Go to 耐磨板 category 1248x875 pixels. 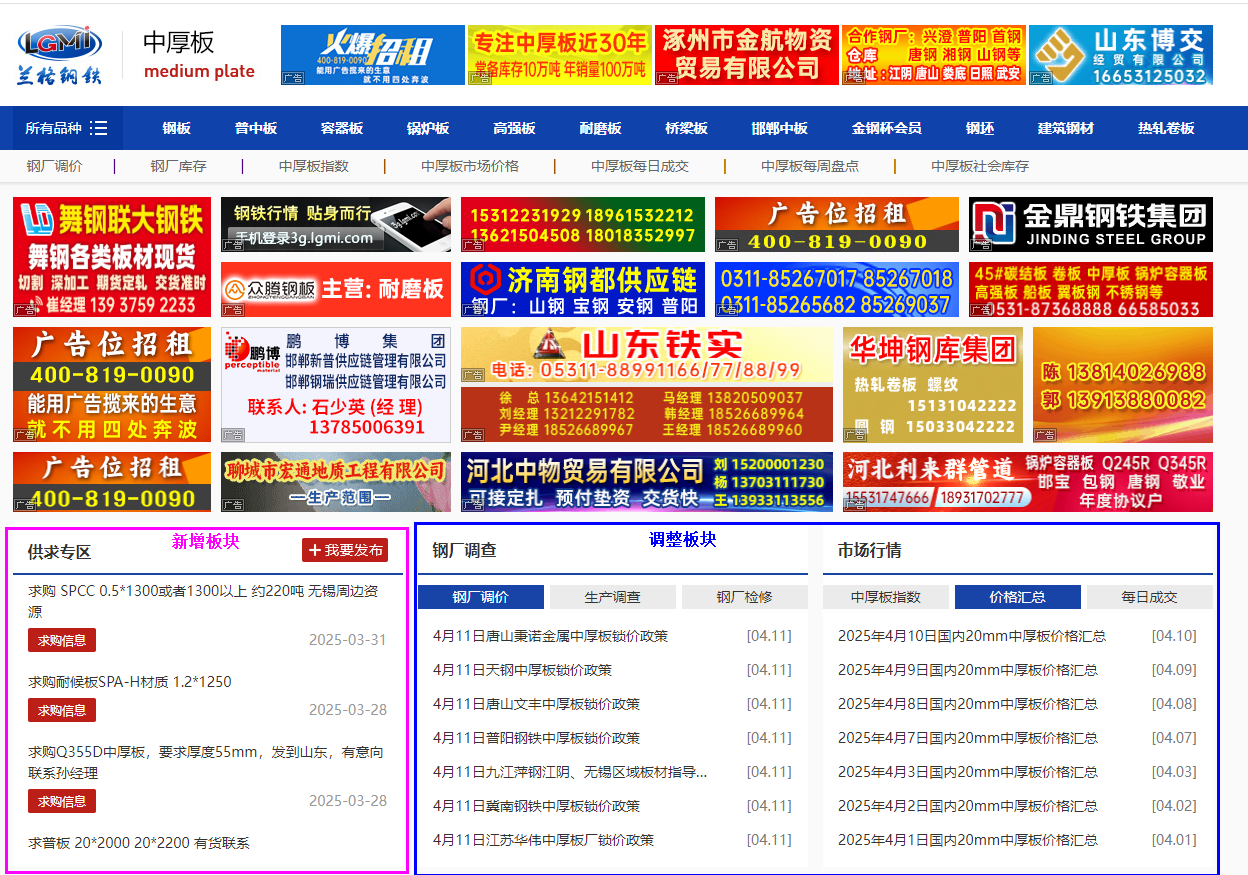pyautogui.click(x=601, y=128)
